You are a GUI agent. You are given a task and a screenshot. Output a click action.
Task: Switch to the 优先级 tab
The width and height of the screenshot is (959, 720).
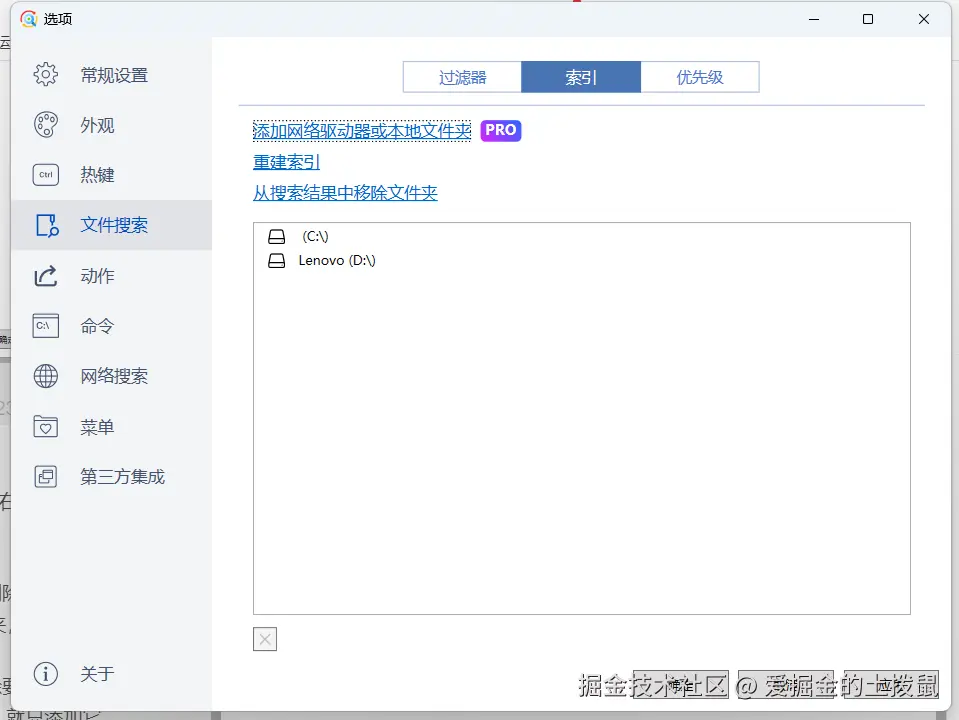coord(700,77)
